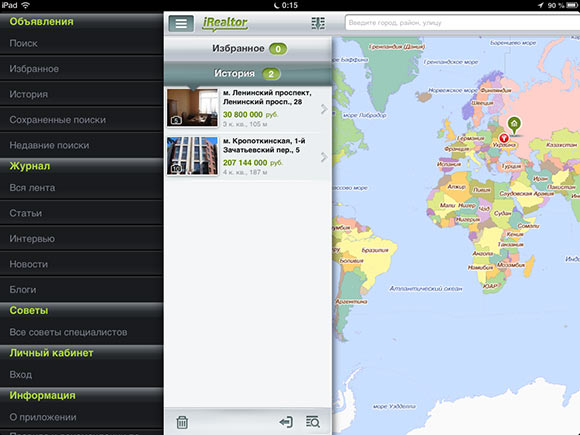The image size is (580, 435).
Task: Open the Ленинский проспект apartment photo
Action: click(x=192, y=108)
